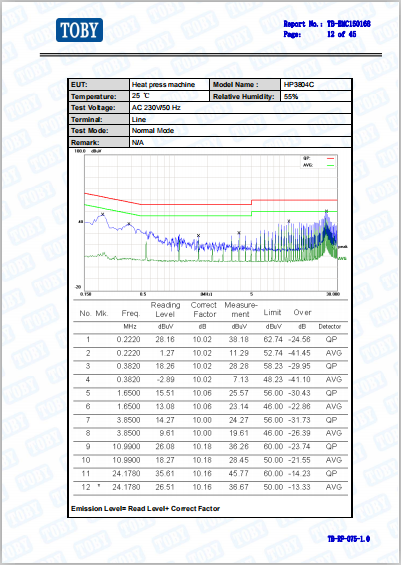Viewport: 401px width, 565px height.
Task: Click the 0.150 label on the chart axis
Action: [x=86, y=294]
